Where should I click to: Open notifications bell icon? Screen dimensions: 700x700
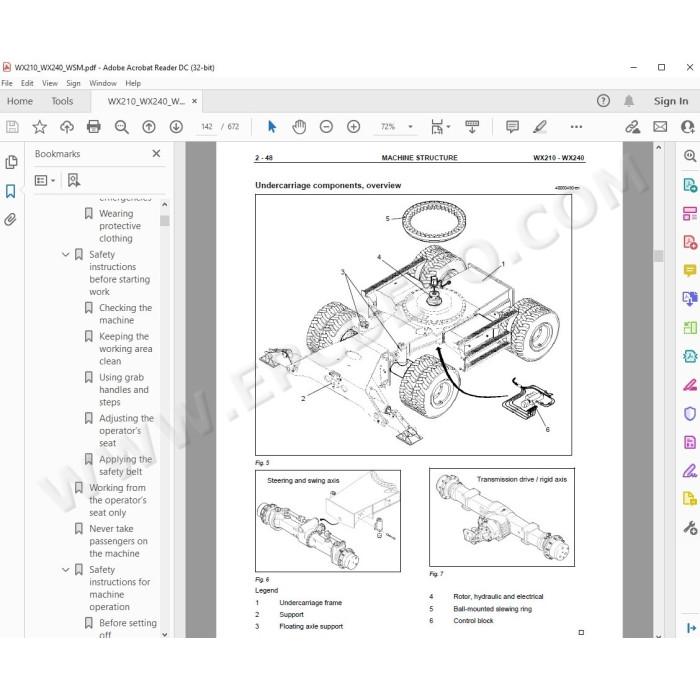point(629,101)
